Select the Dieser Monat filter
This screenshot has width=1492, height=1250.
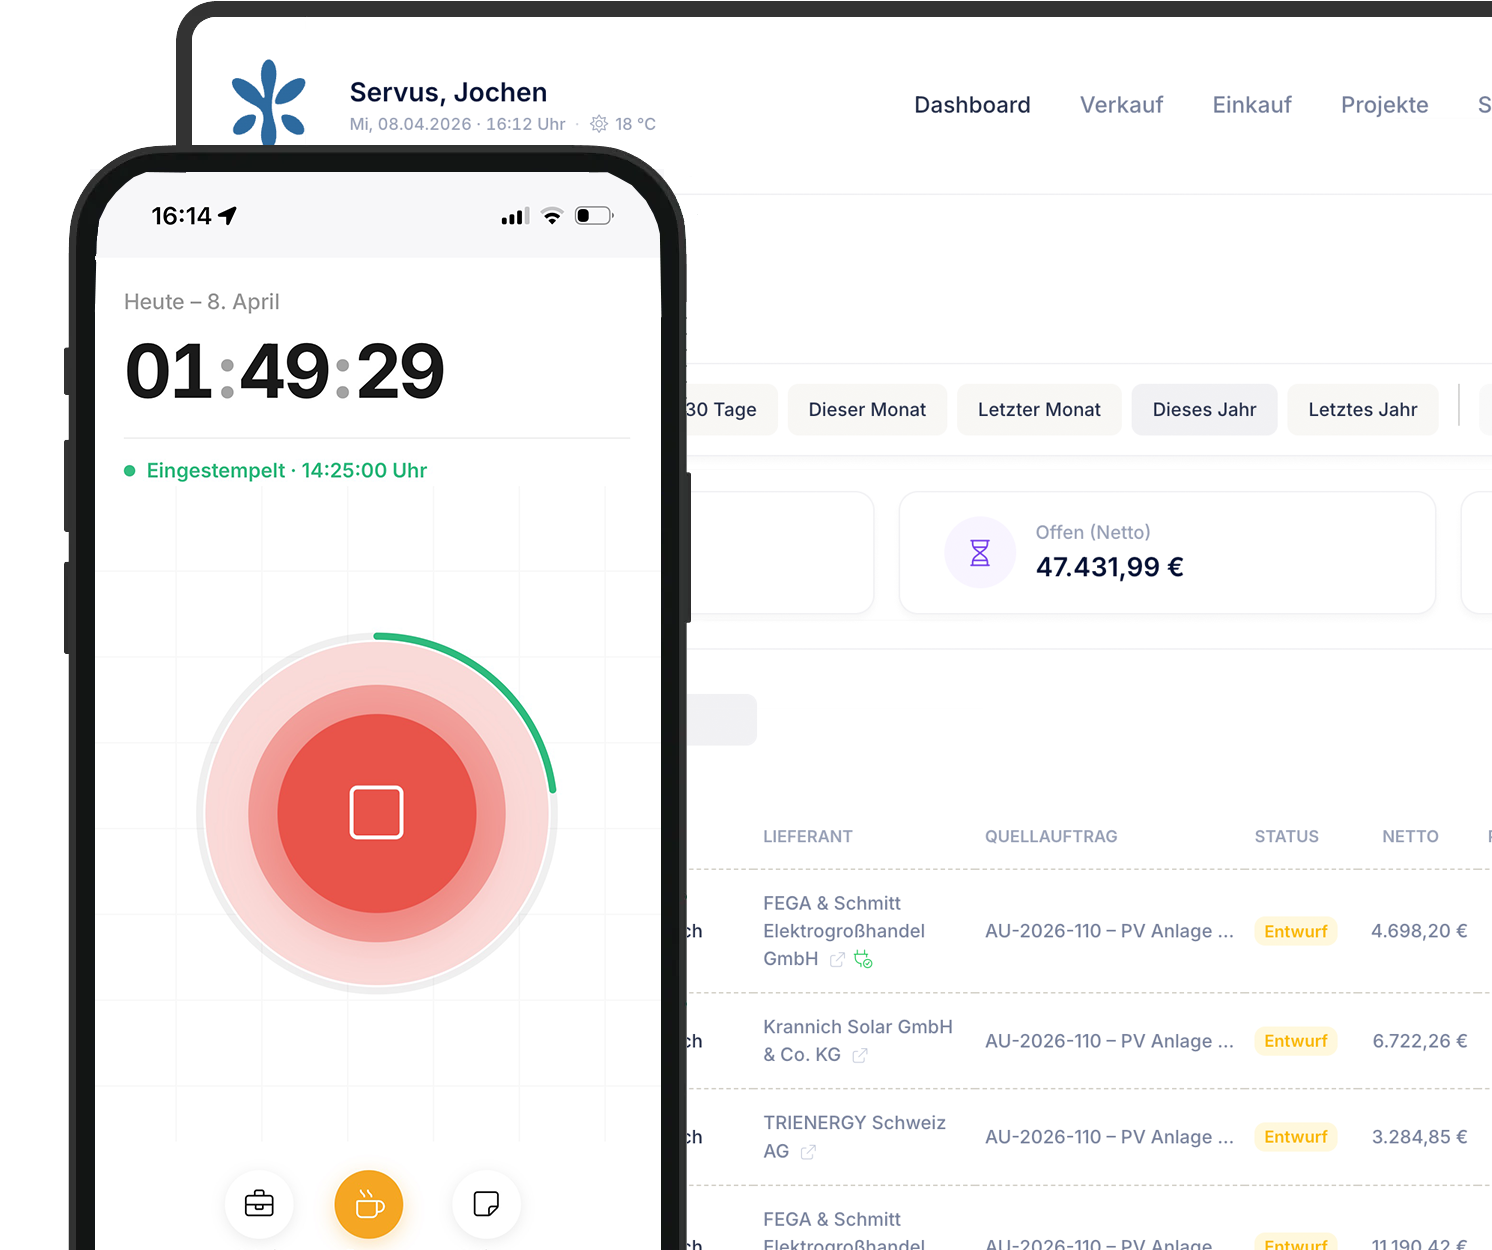click(867, 410)
